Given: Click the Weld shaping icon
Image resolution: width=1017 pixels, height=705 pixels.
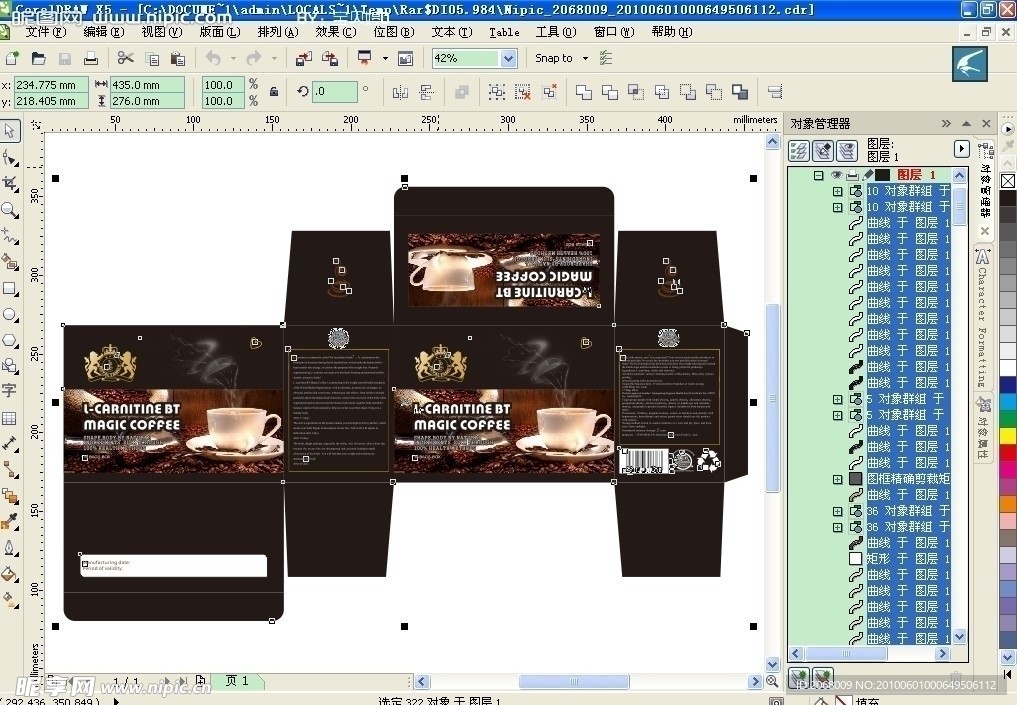Looking at the screenshot, I should (583, 92).
